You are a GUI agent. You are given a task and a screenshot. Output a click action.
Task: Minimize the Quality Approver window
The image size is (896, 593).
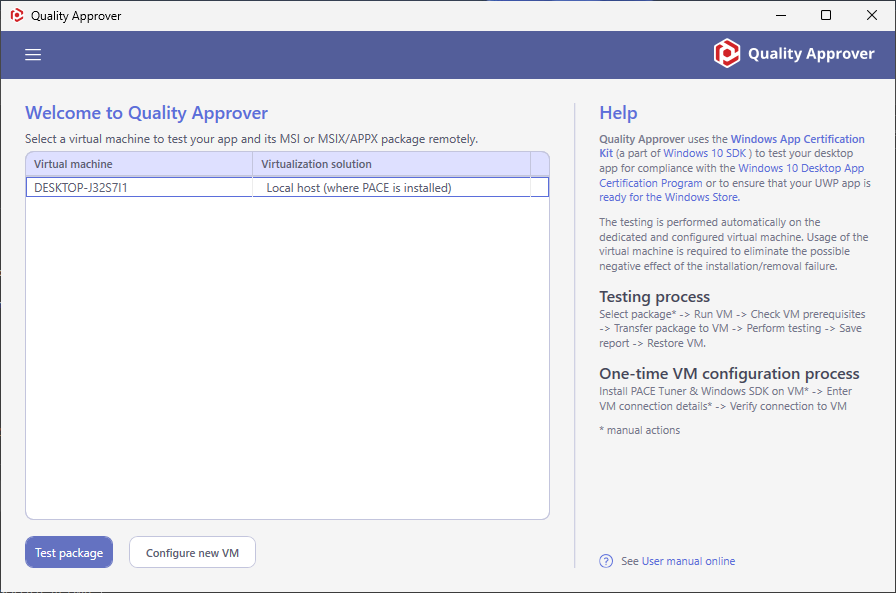tap(781, 15)
